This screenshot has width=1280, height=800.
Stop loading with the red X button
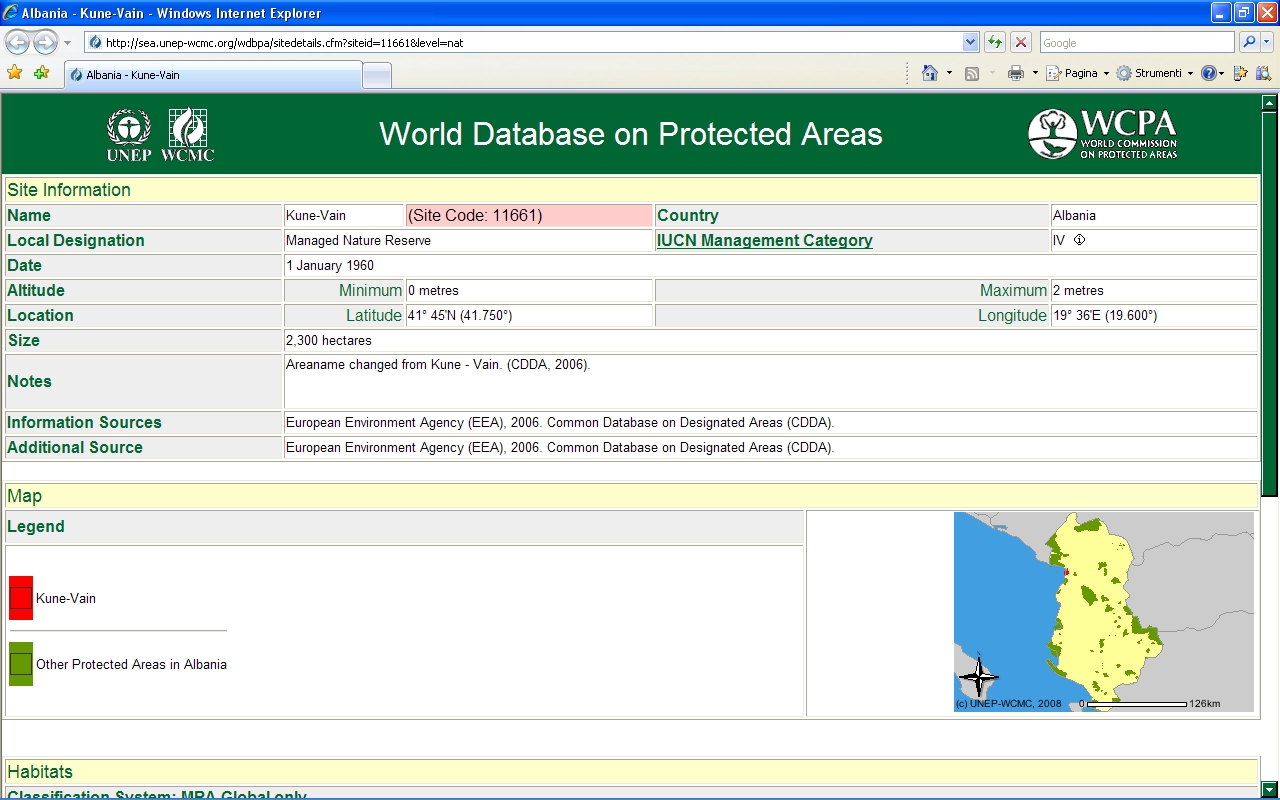(1021, 43)
